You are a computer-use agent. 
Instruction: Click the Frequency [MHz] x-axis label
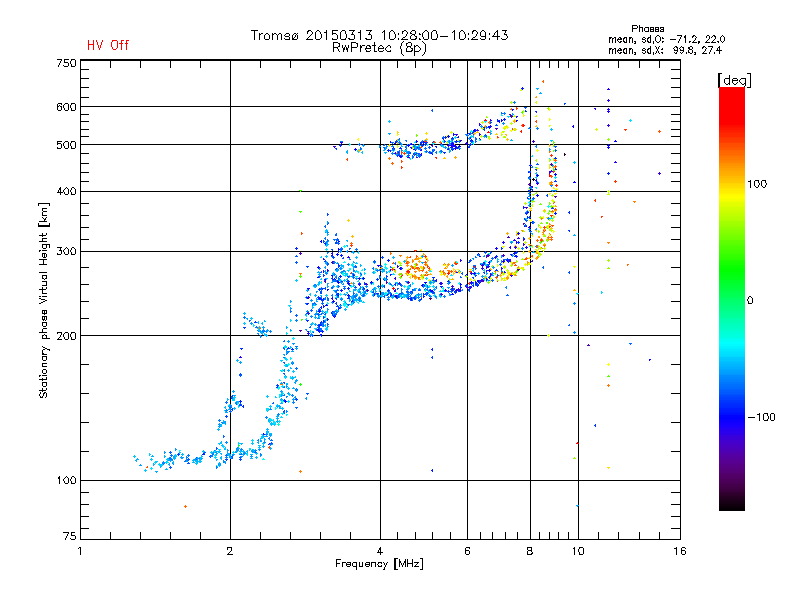[x=379, y=565]
